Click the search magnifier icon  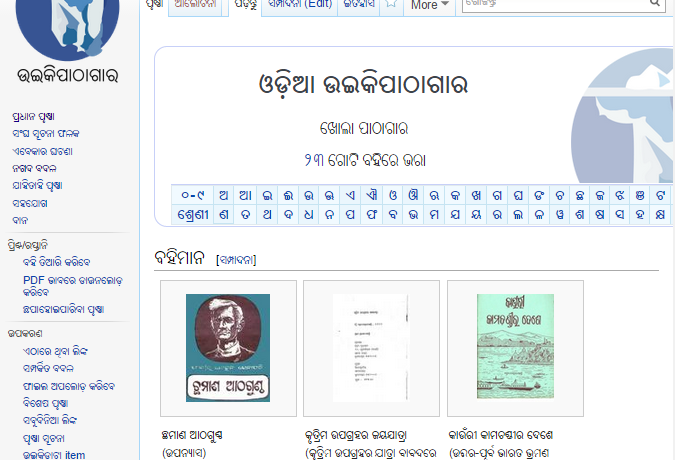tap(655, 5)
